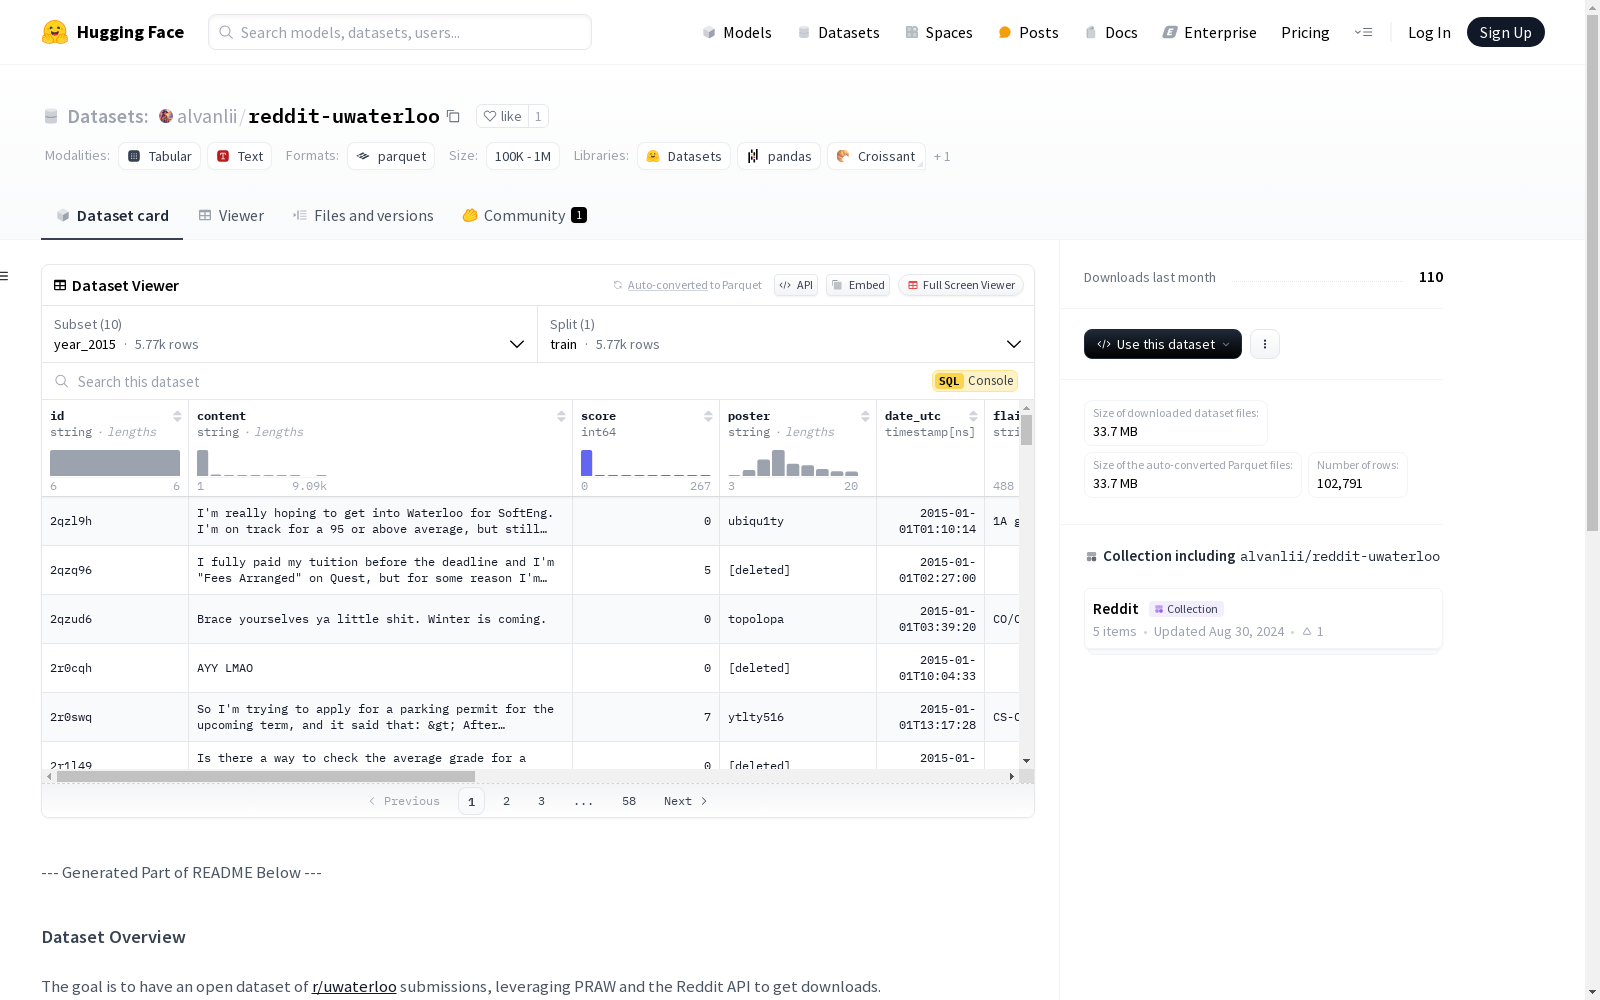Screen dimensions: 1600x1000
Task: Open Spaces in top navigation
Action: coord(939,32)
